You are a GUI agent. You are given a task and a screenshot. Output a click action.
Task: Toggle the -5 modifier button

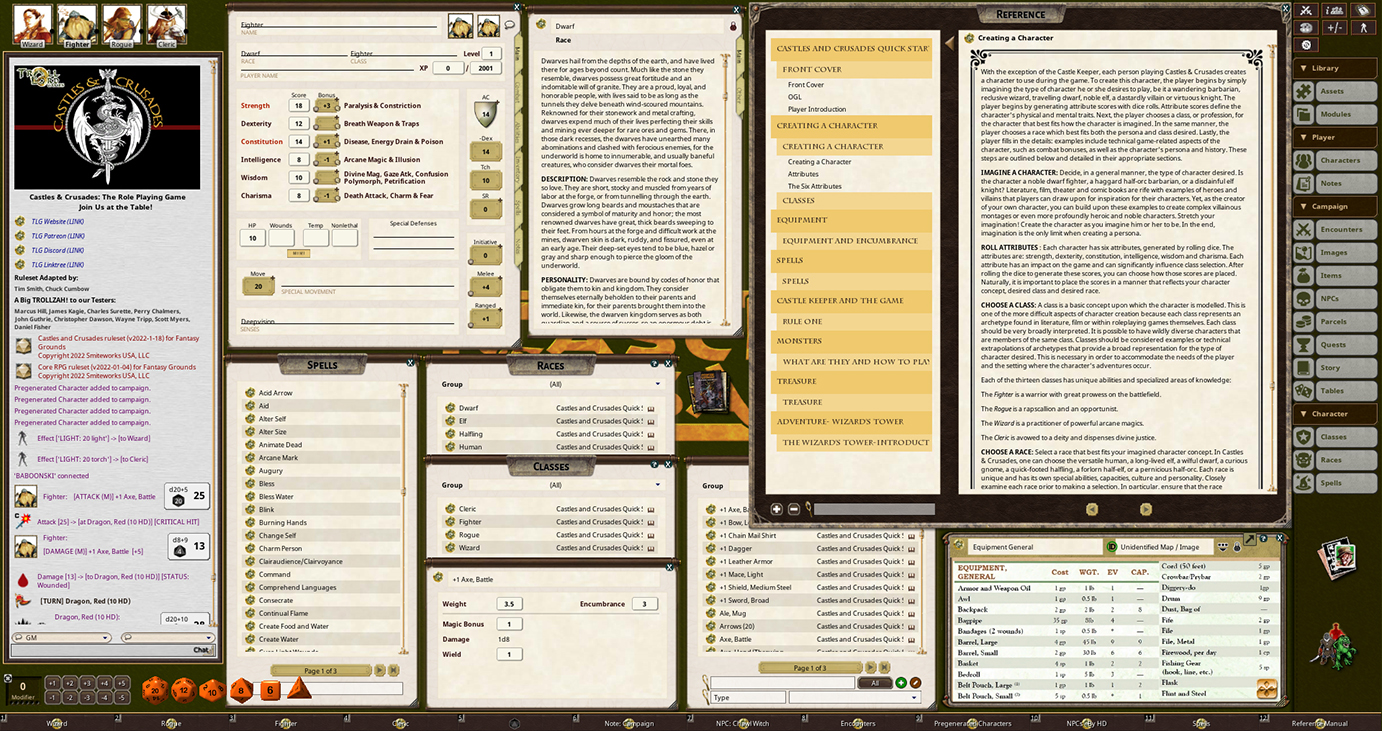[x=121, y=697]
